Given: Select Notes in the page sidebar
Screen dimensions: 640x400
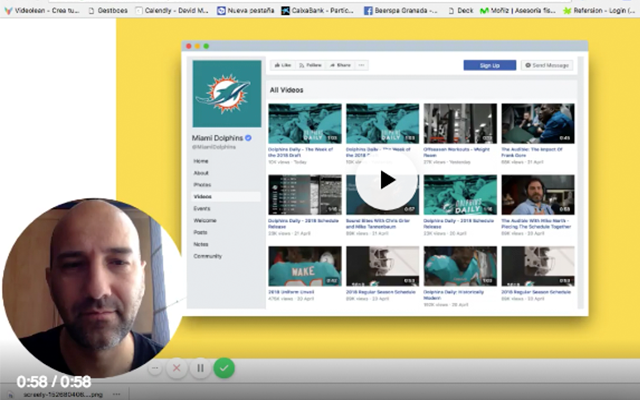Looking at the screenshot, I should [x=201, y=244].
